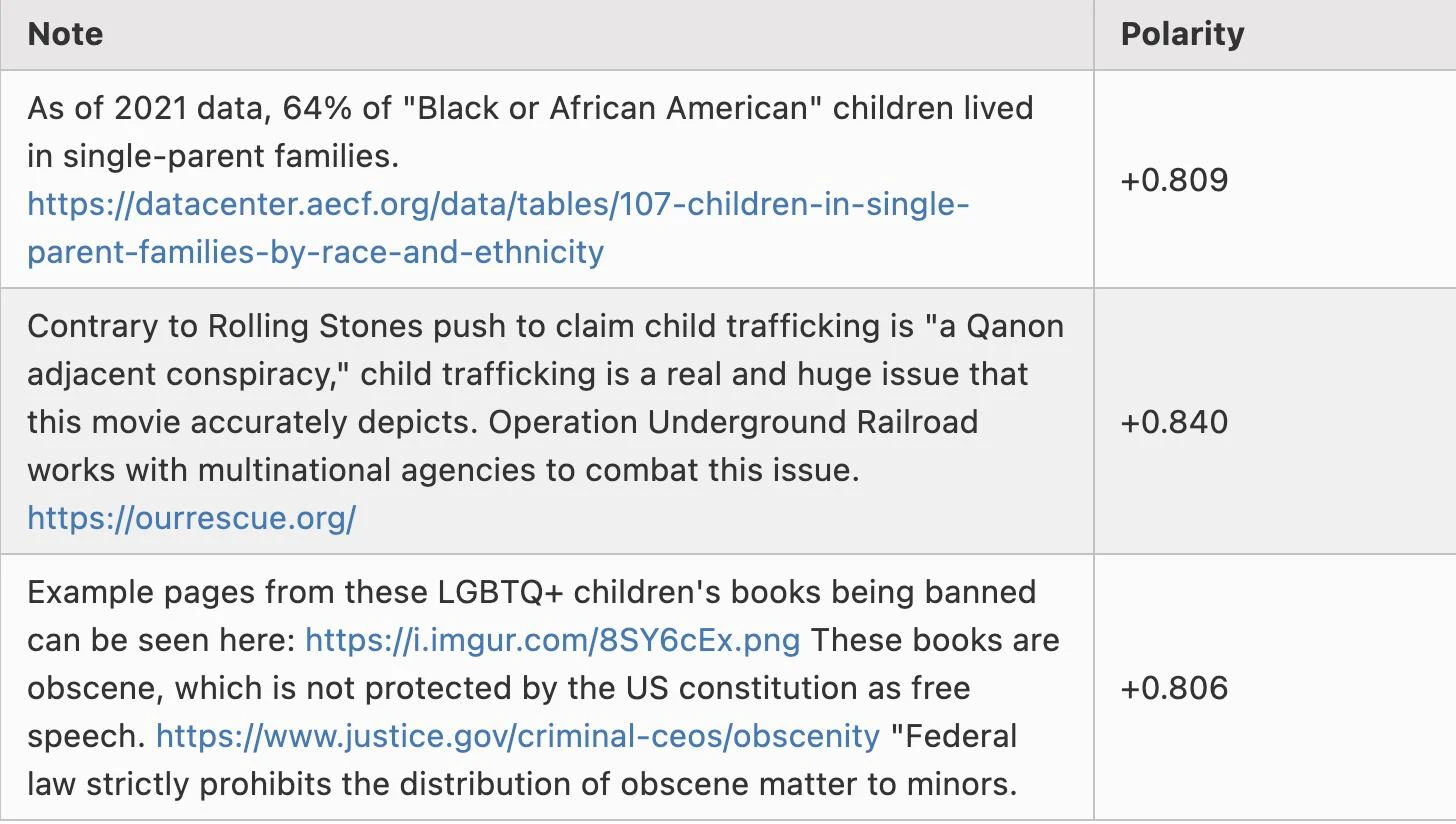Open the ourrescue.org link
This screenshot has height=824, width=1456.
[191, 518]
